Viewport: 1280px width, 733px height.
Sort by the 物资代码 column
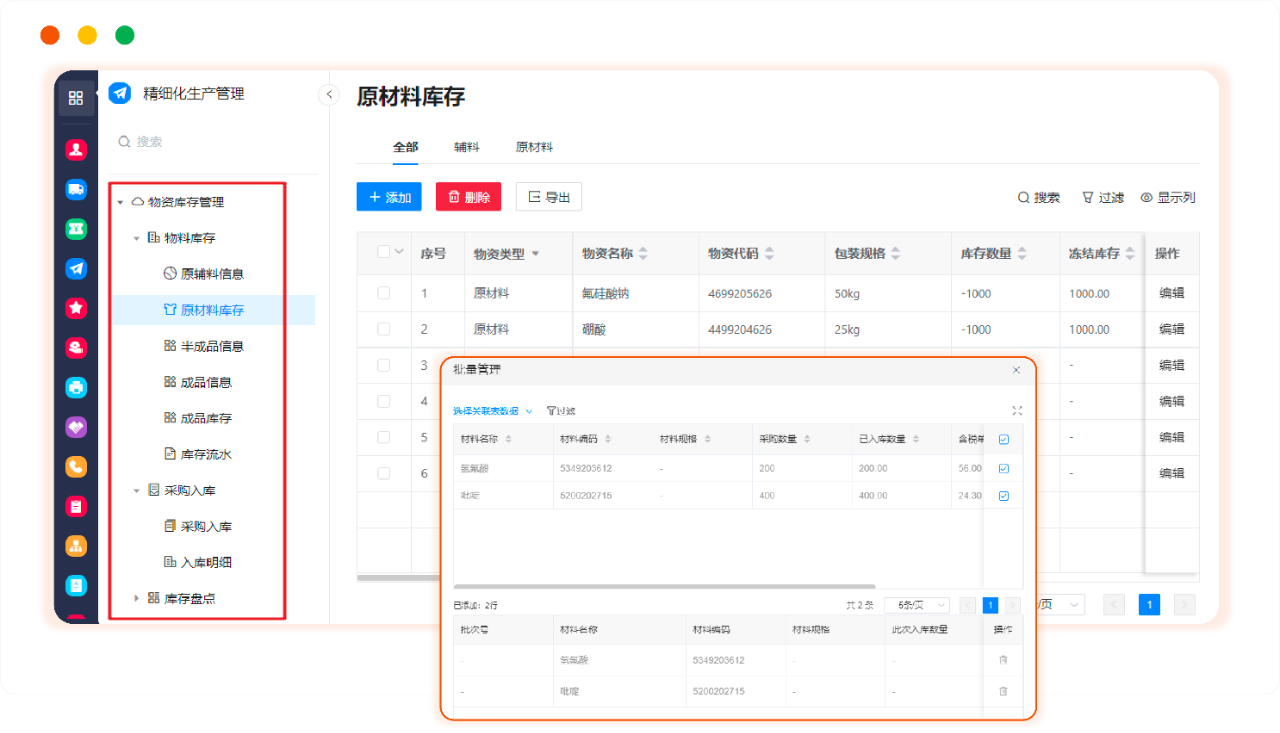pyautogui.click(x=768, y=254)
